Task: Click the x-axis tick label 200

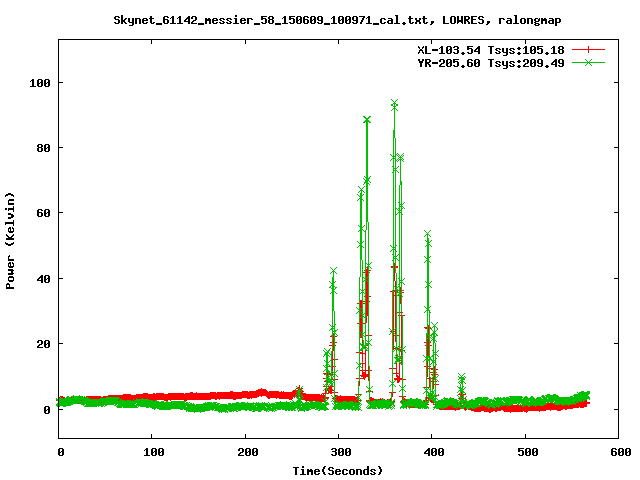Action: pos(245,453)
